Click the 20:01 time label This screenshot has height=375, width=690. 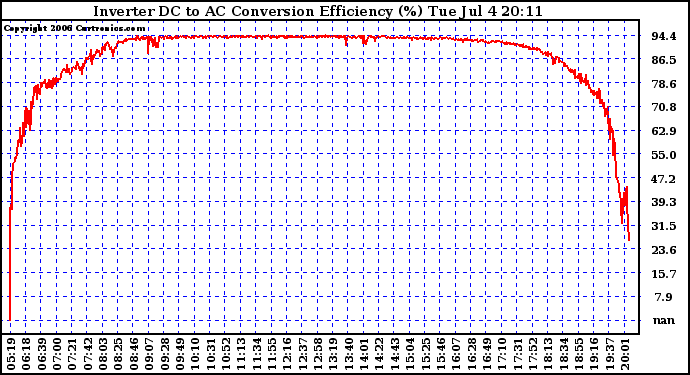625,354
